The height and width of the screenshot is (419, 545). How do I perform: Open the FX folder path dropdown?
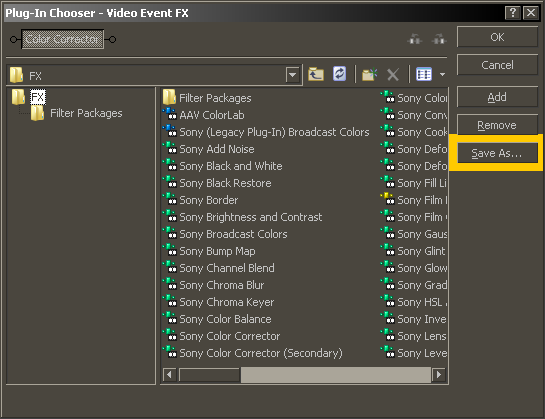tap(293, 75)
